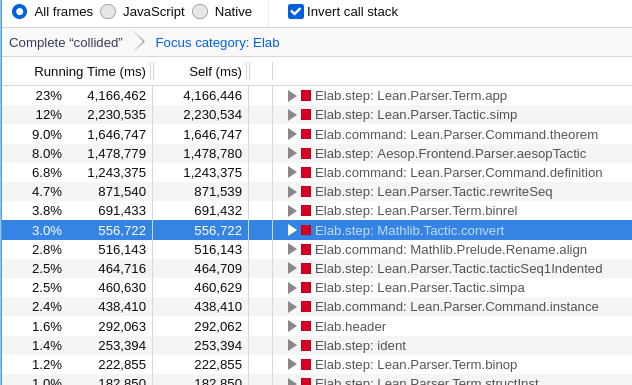Expand the Lean.Parser.Tactic.simp row

click(x=292, y=115)
